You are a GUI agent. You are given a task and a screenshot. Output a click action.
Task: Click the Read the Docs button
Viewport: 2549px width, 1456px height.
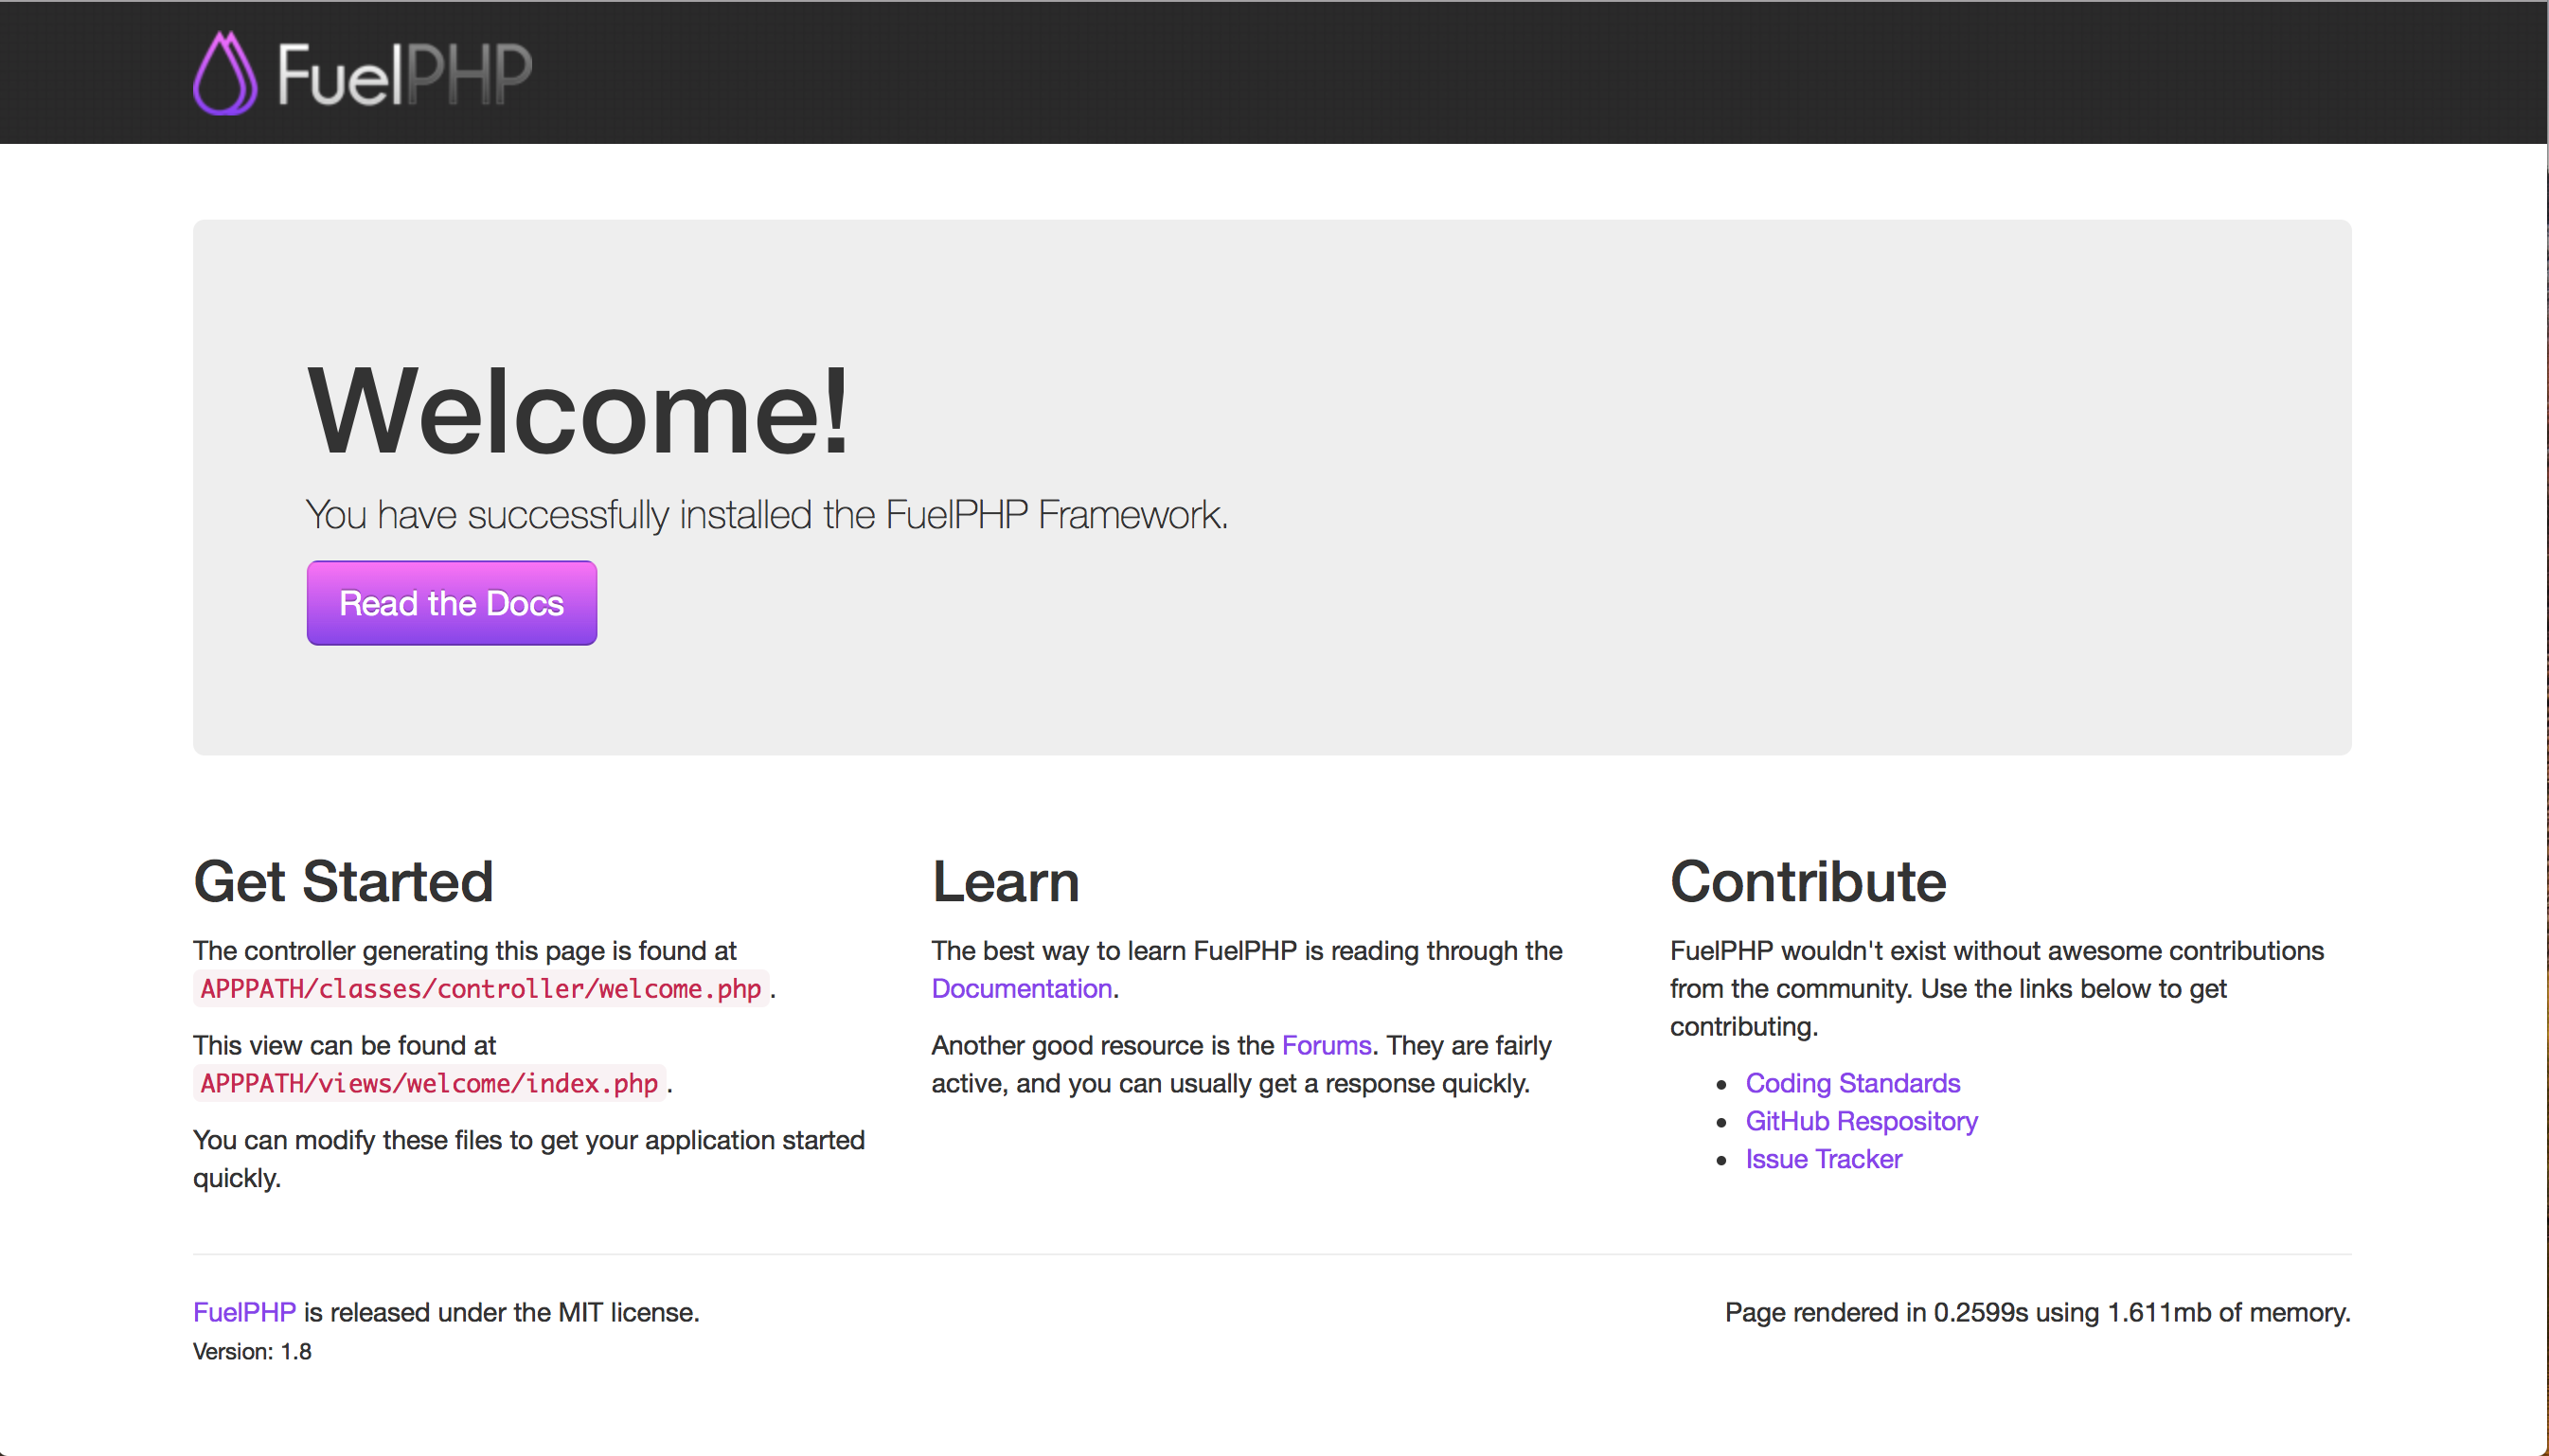pos(450,602)
